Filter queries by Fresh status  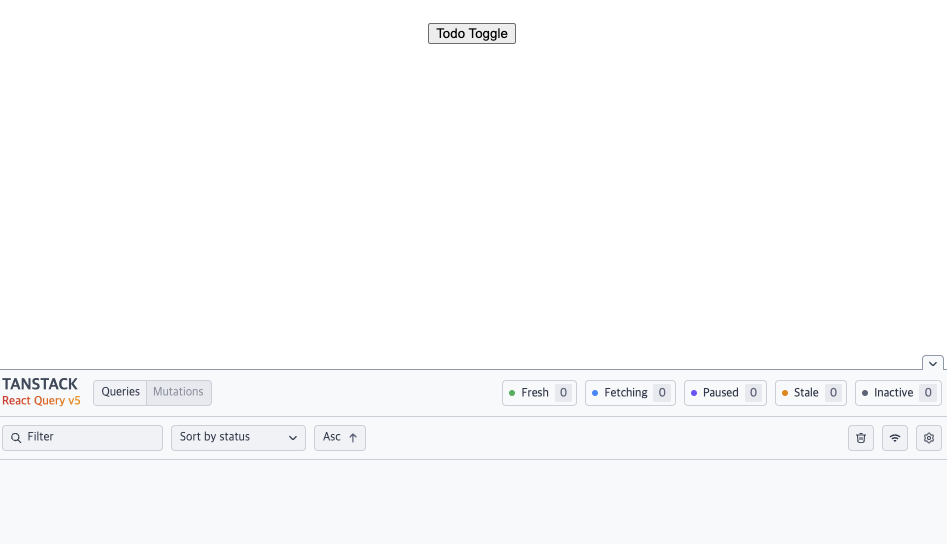[x=539, y=393]
